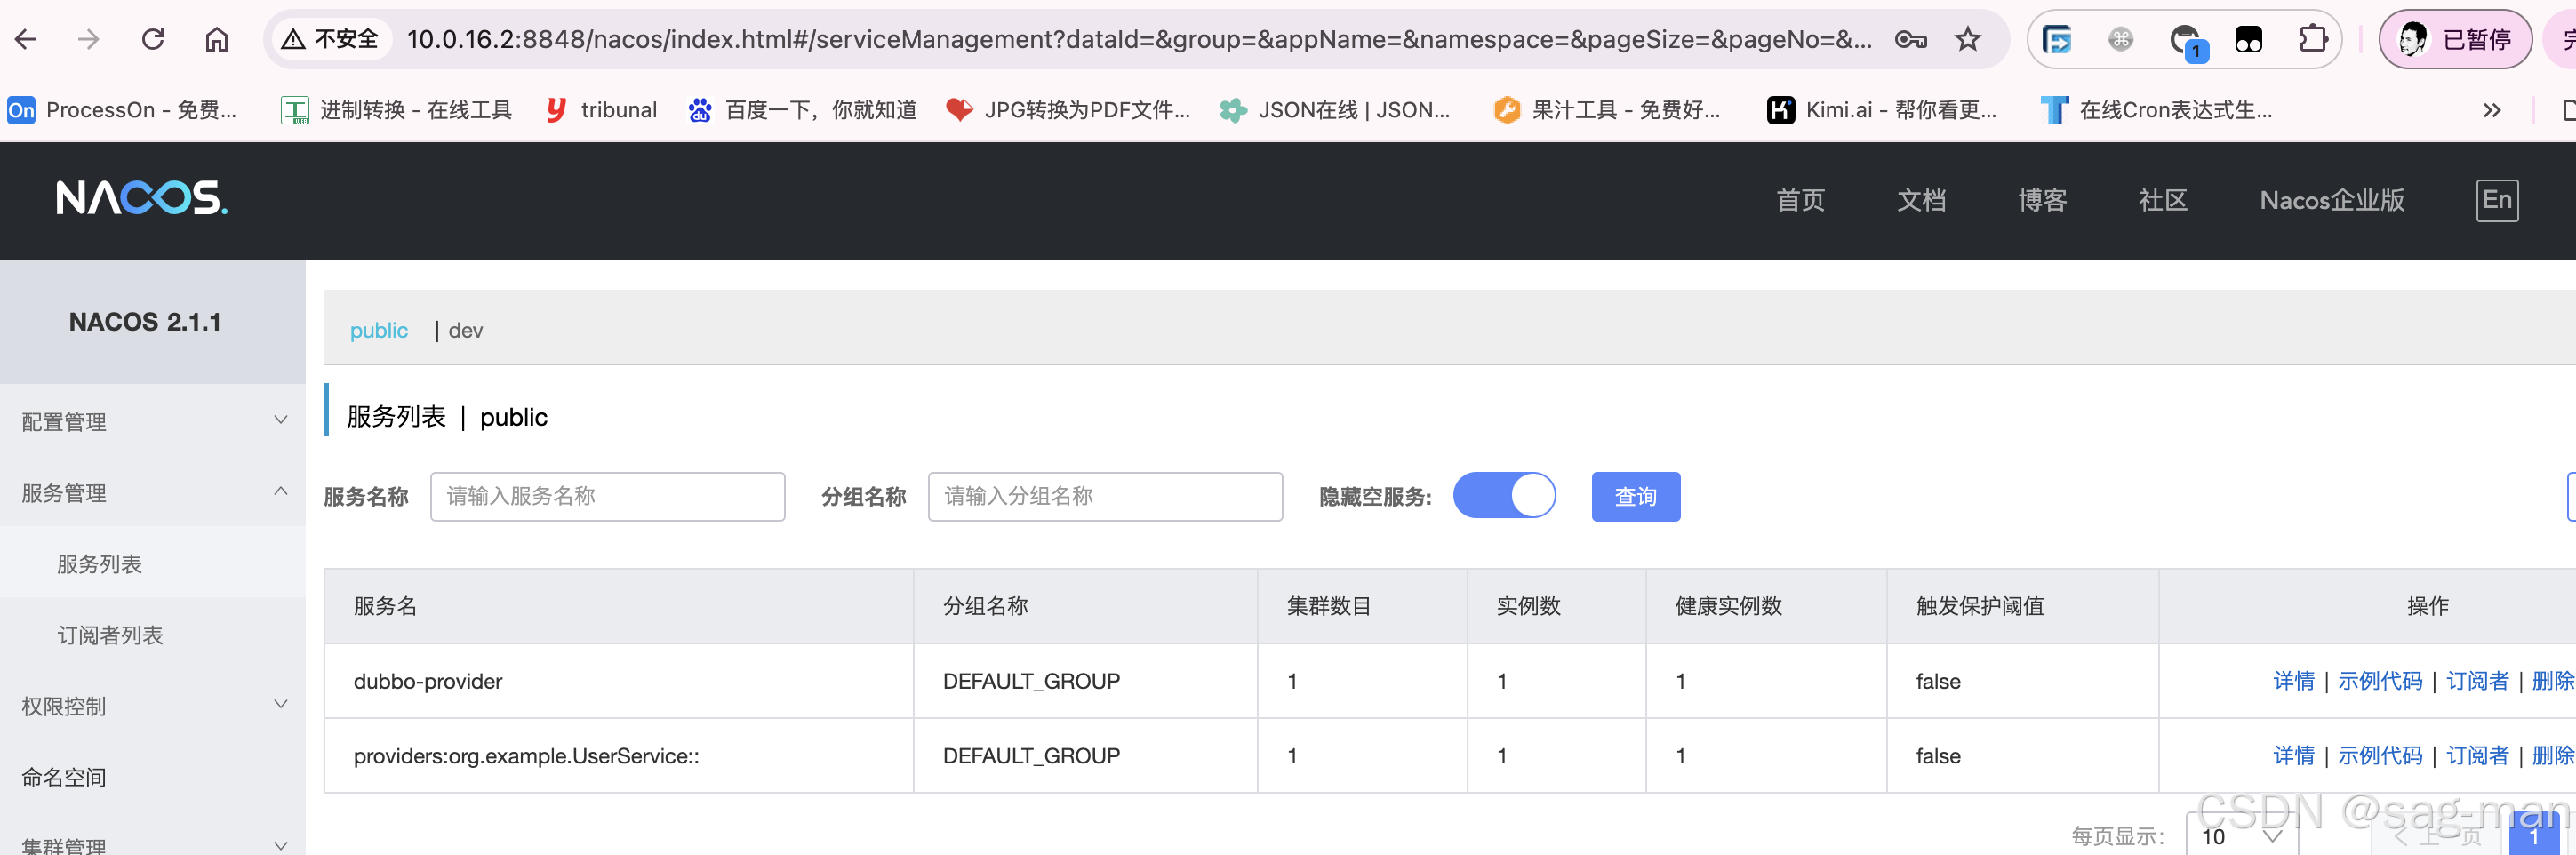Open the 进制转换 bookmark
Screen dimensions: 2576x855
click(396, 110)
